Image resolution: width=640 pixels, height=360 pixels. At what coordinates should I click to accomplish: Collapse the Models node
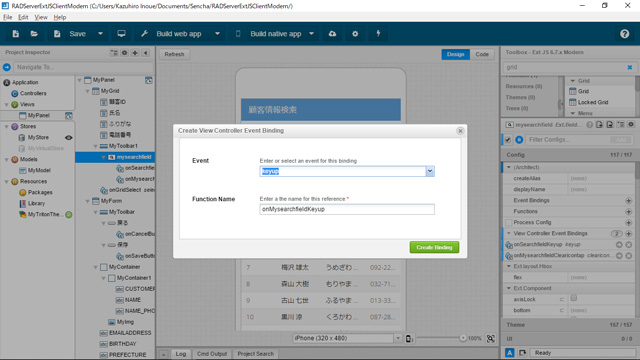[x=6, y=160]
